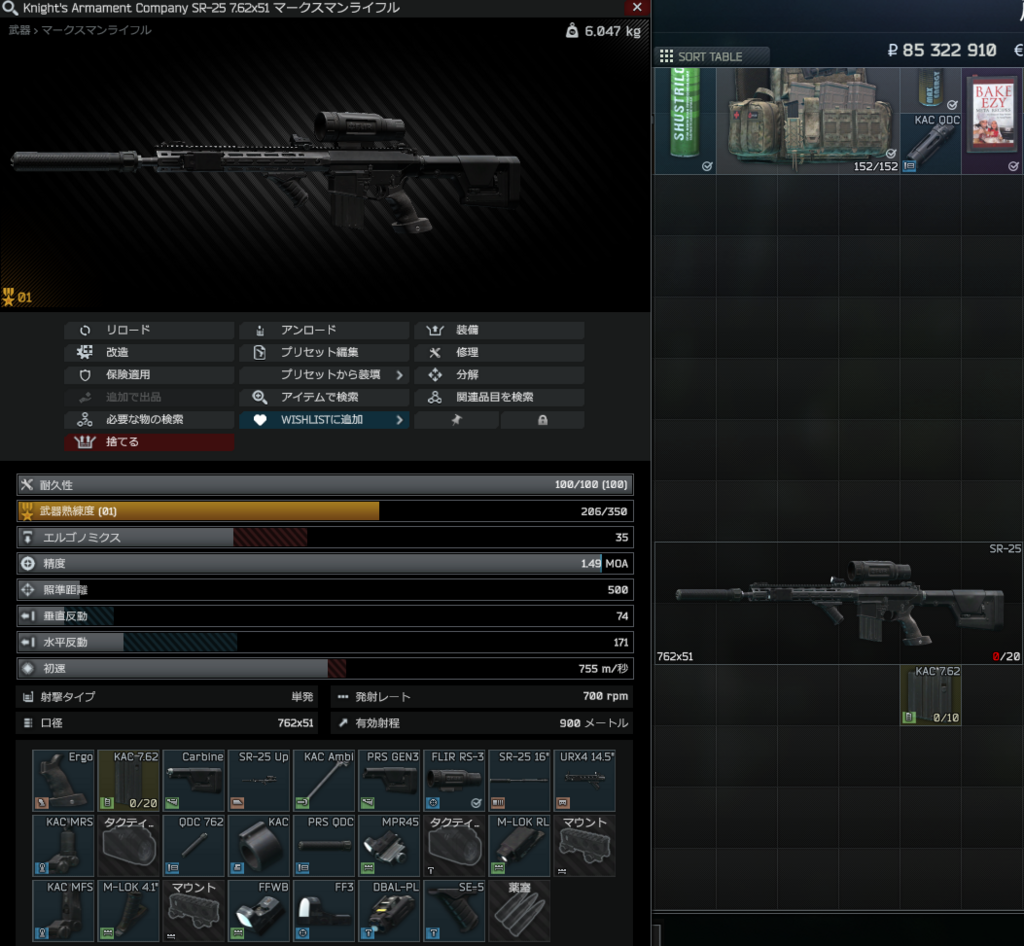
Task: Toggle the lock icon for this item
Action: pyautogui.click(x=542, y=420)
